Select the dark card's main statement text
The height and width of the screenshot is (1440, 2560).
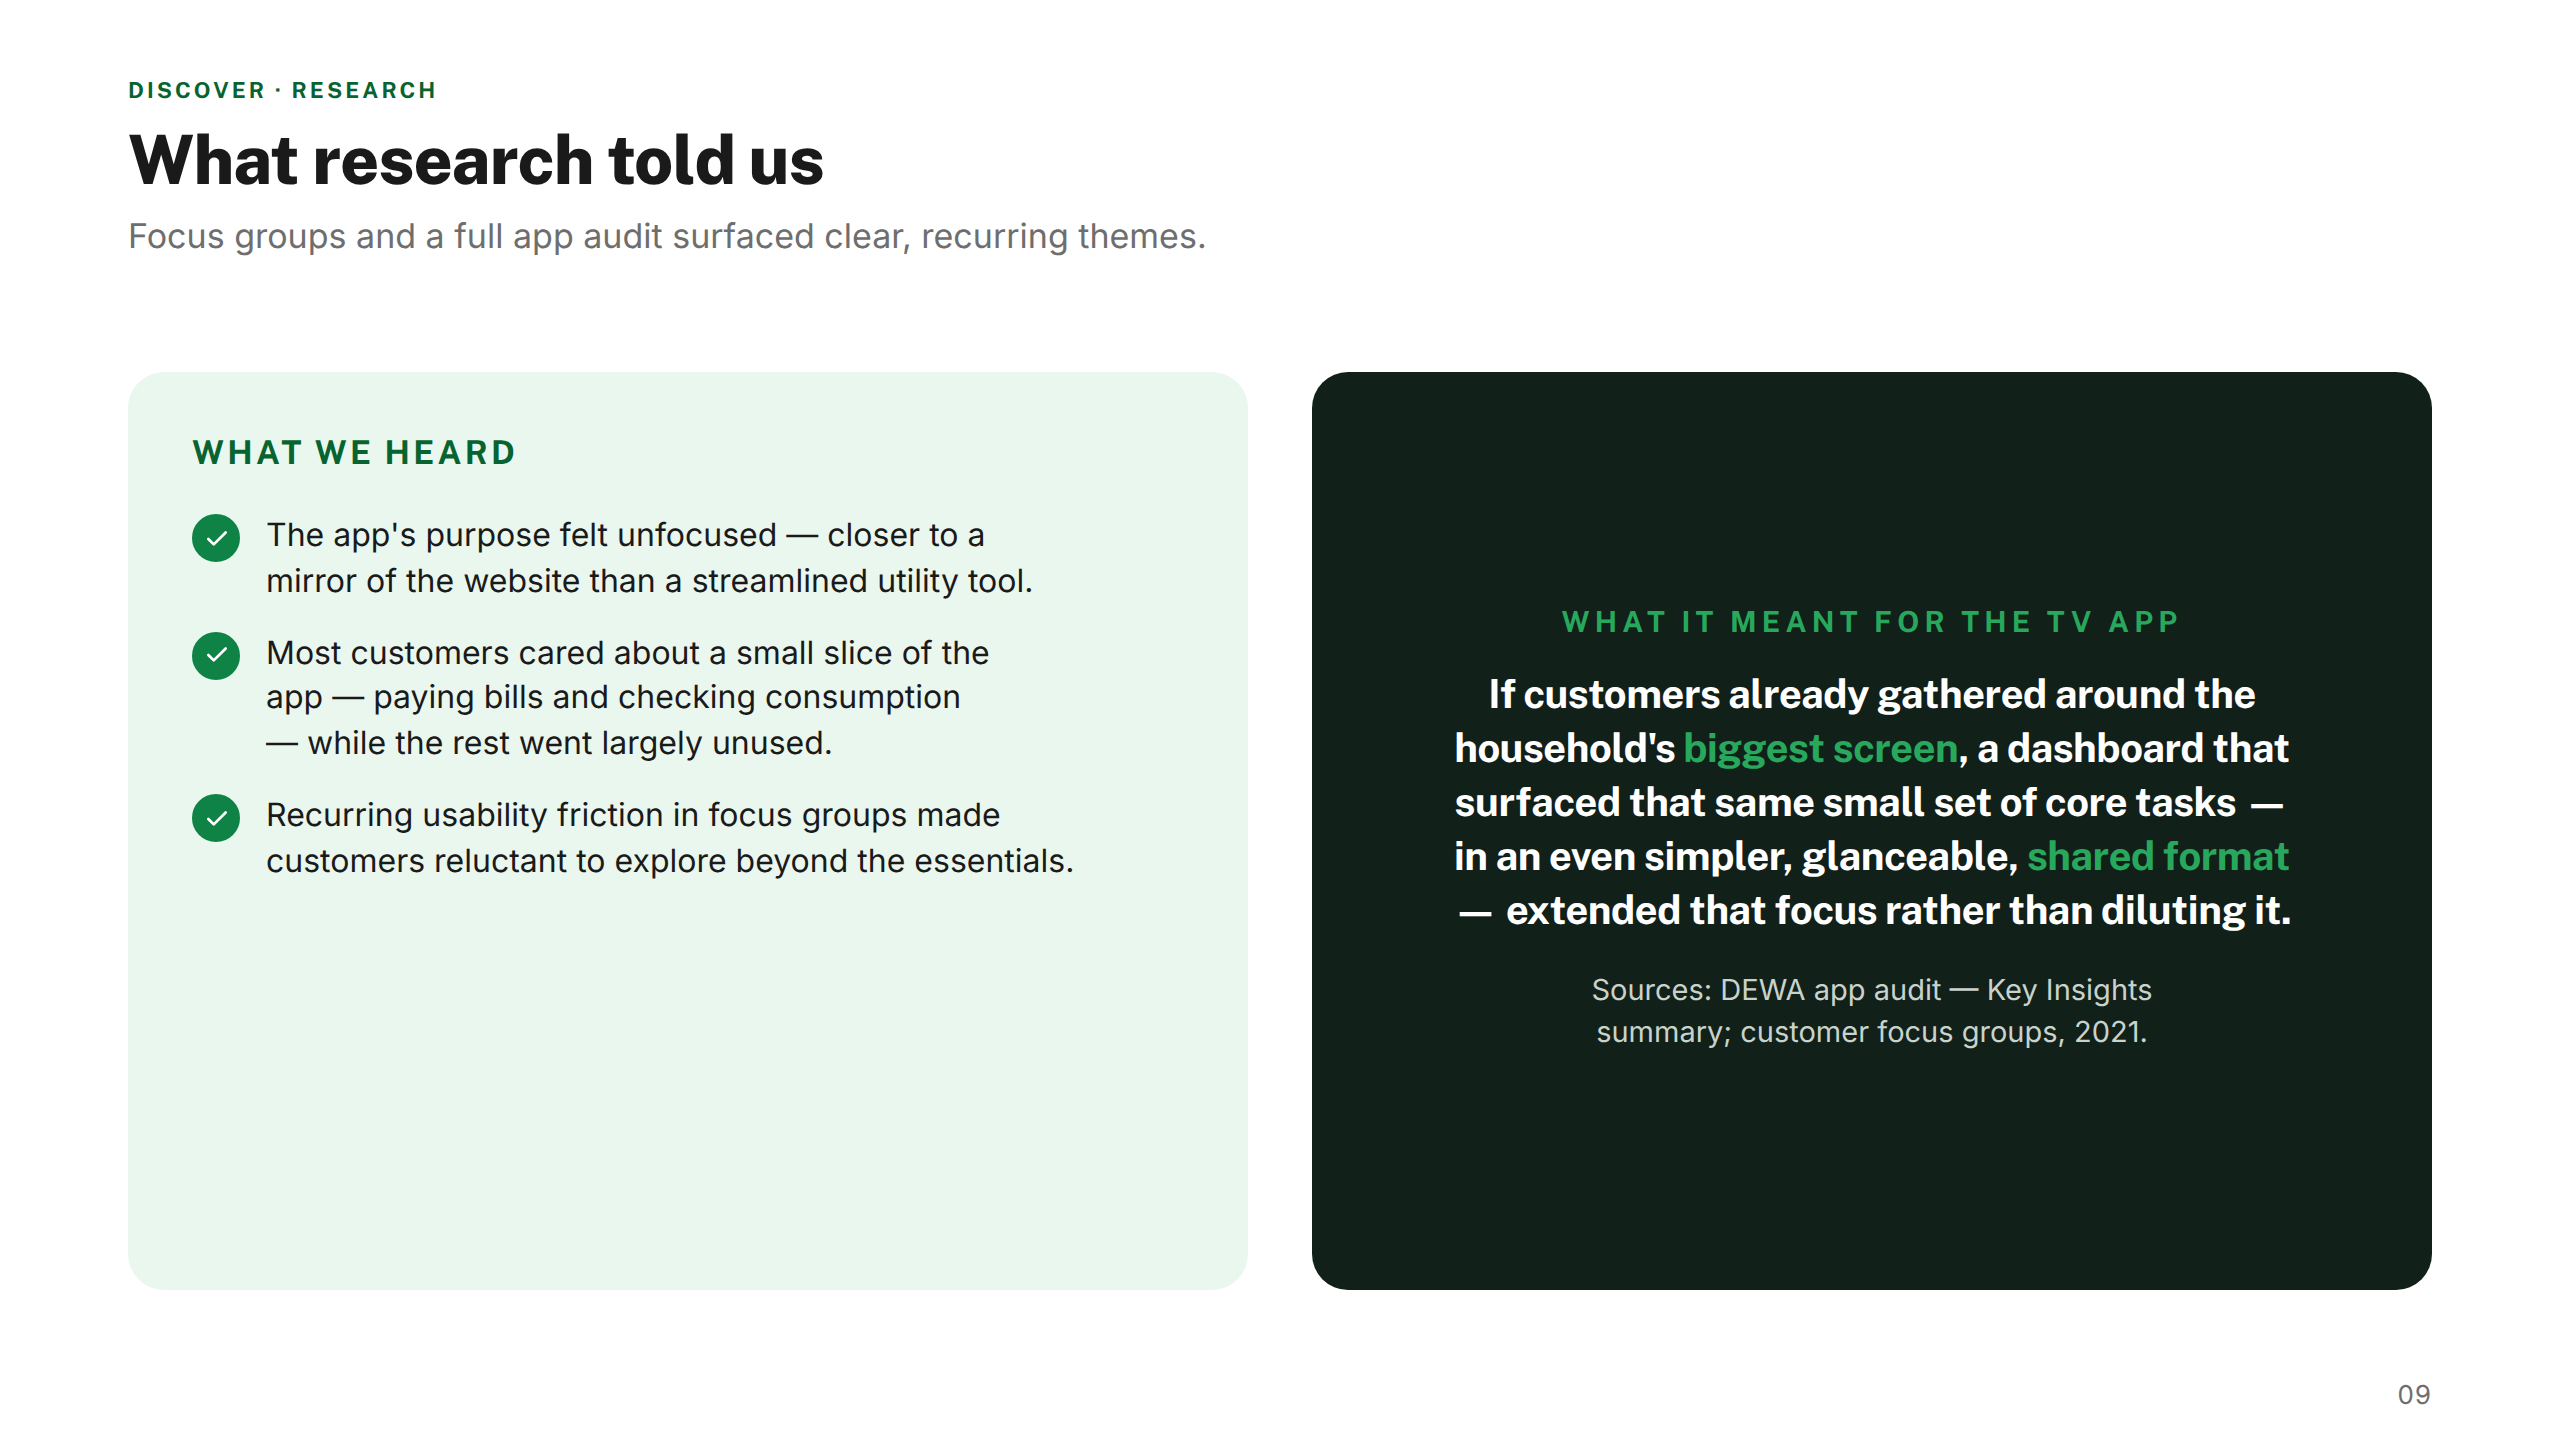1872,802
